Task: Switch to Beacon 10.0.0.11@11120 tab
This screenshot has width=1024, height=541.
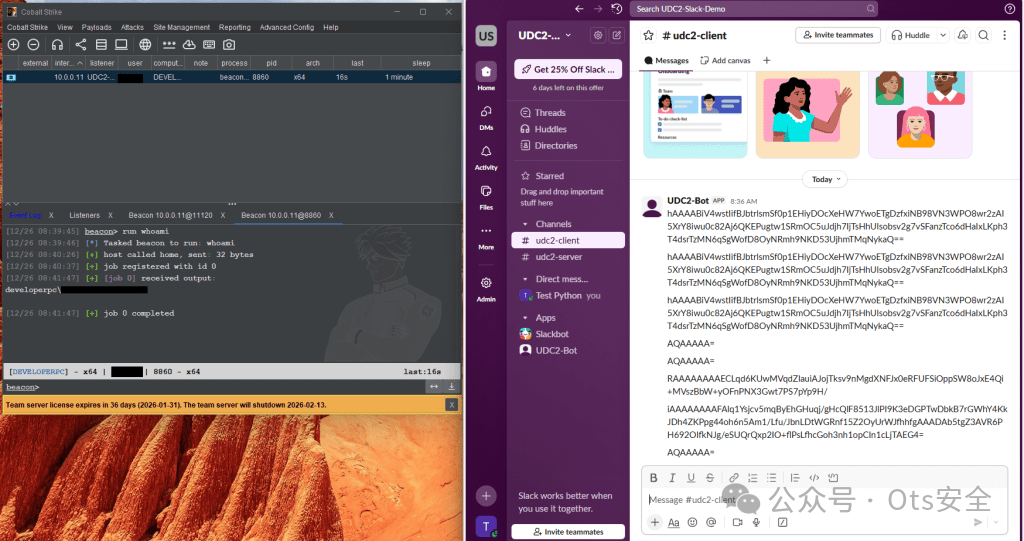Action: (x=170, y=215)
